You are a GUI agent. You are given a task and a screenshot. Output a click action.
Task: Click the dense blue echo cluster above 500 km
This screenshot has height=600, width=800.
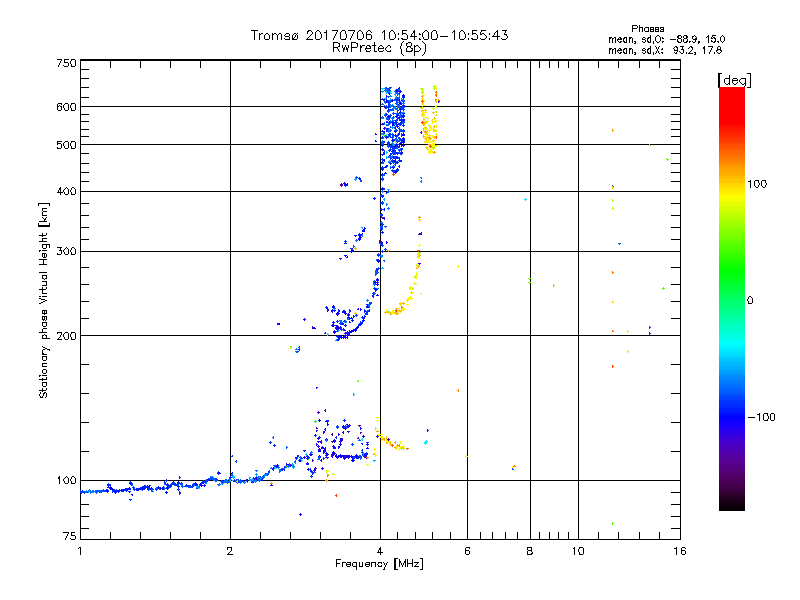click(x=393, y=130)
